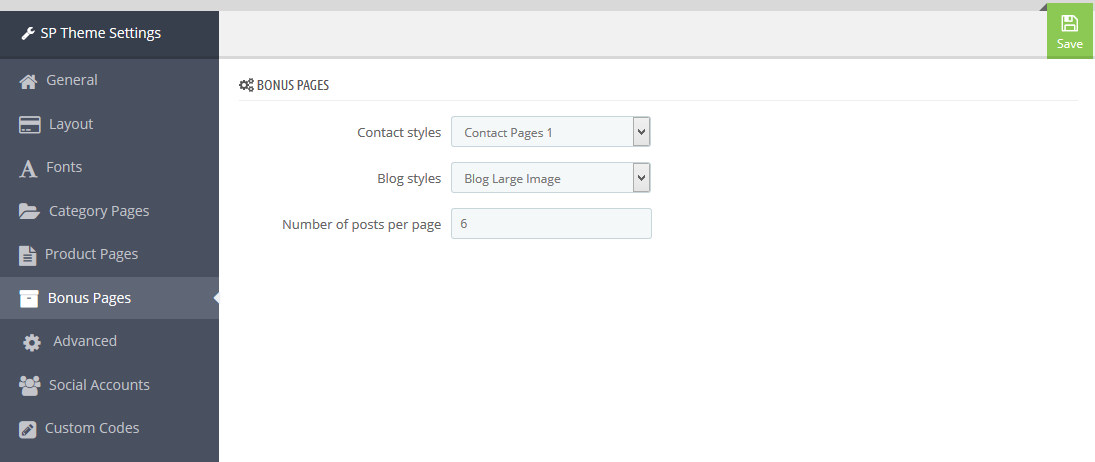Click the green Save button
The width and height of the screenshot is (1095, 462).
coord(1069,32)
